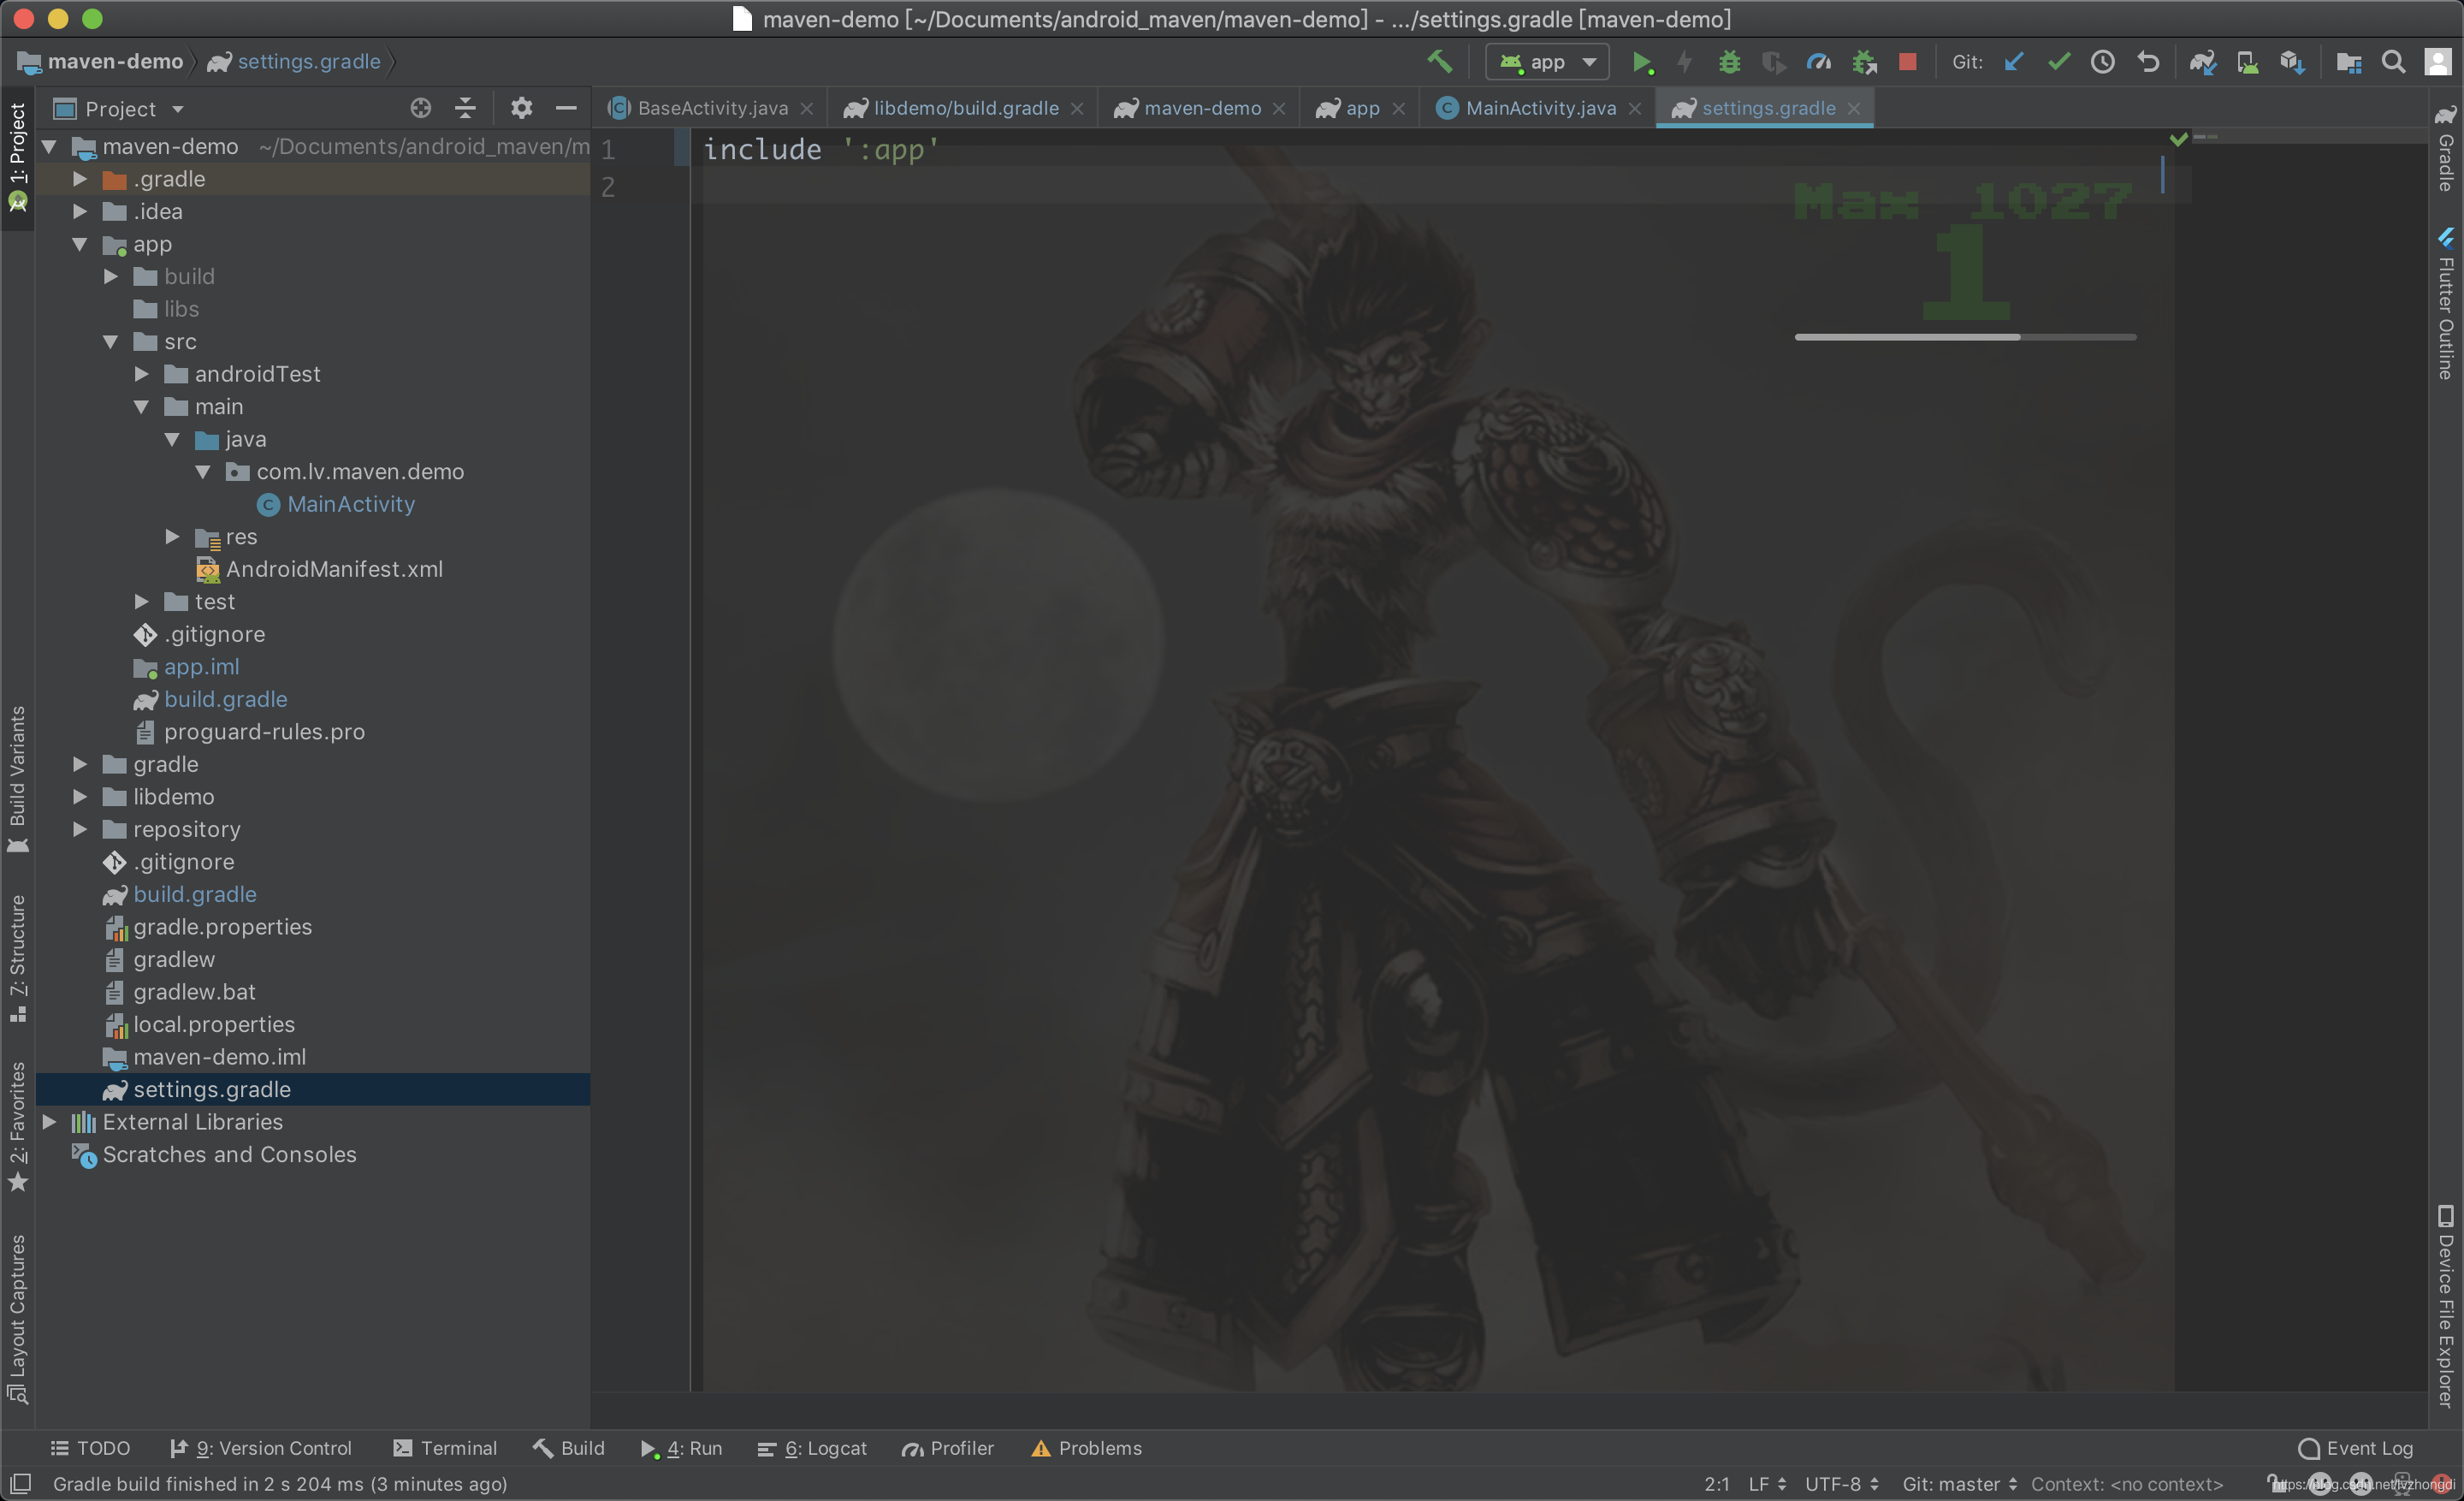Collapse the src folder
This screenshot has height=1501, width=2464.
coord(111,342)
